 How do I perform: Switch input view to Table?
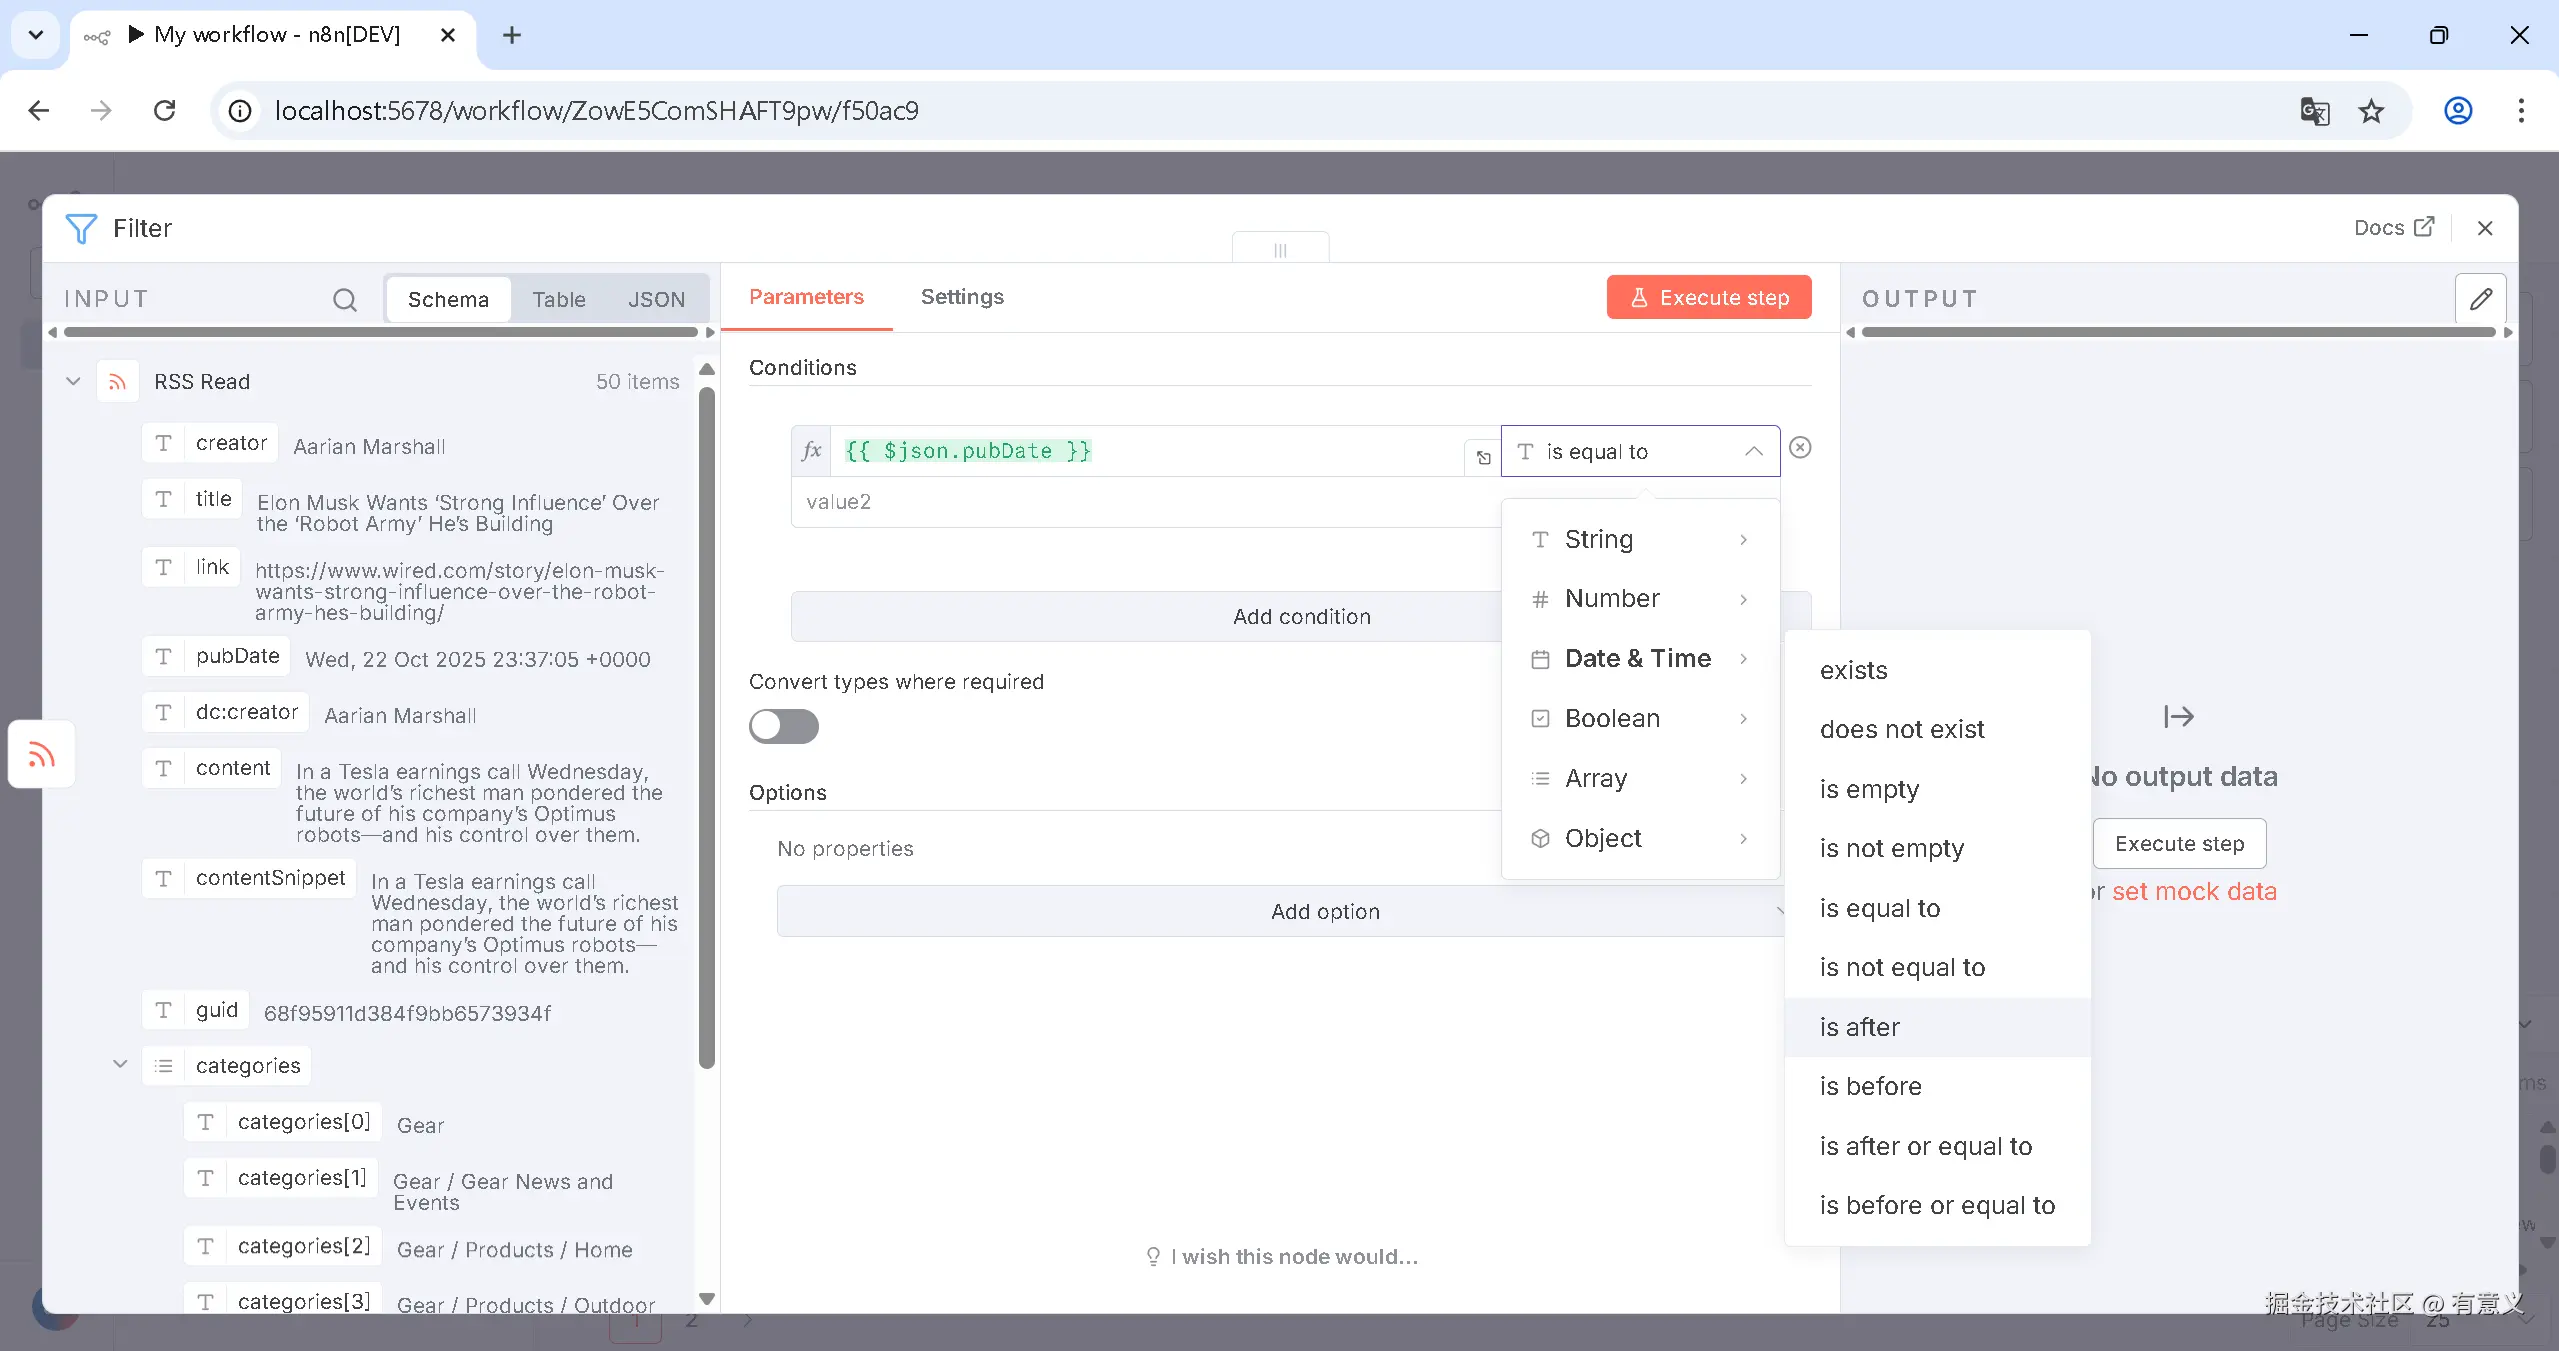(x=558, y=299)
